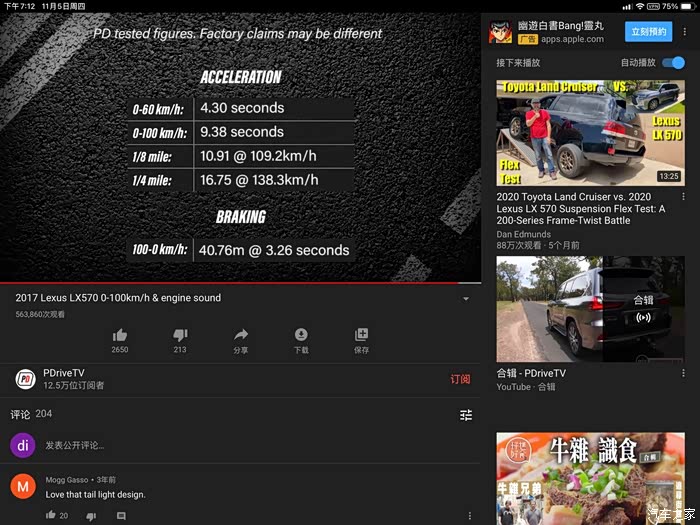Dislike the video with 213 dislikes
700x525 pixels.
(x=180, y=335)
